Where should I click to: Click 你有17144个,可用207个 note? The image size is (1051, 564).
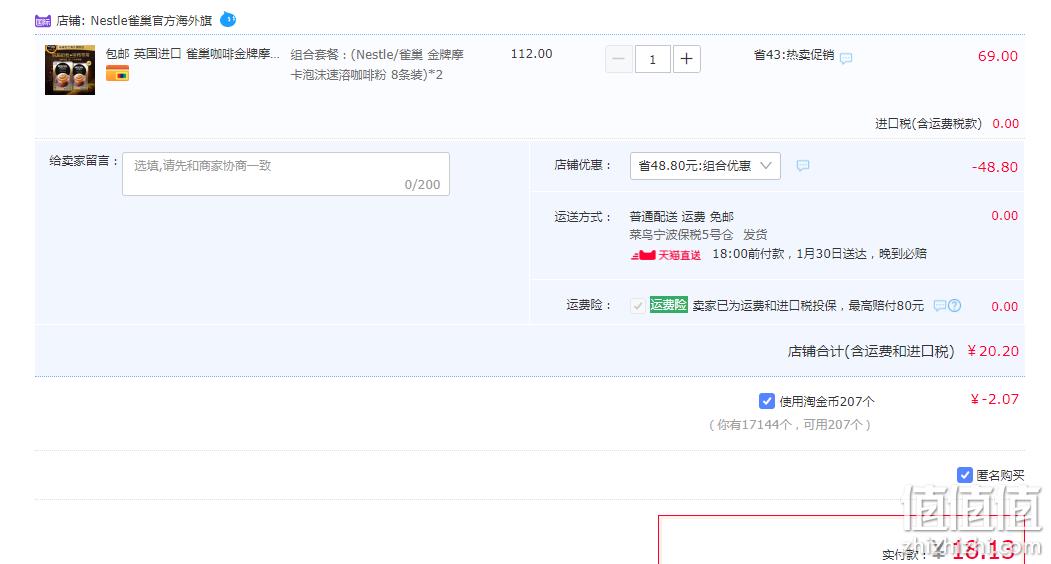coord(790,425)
